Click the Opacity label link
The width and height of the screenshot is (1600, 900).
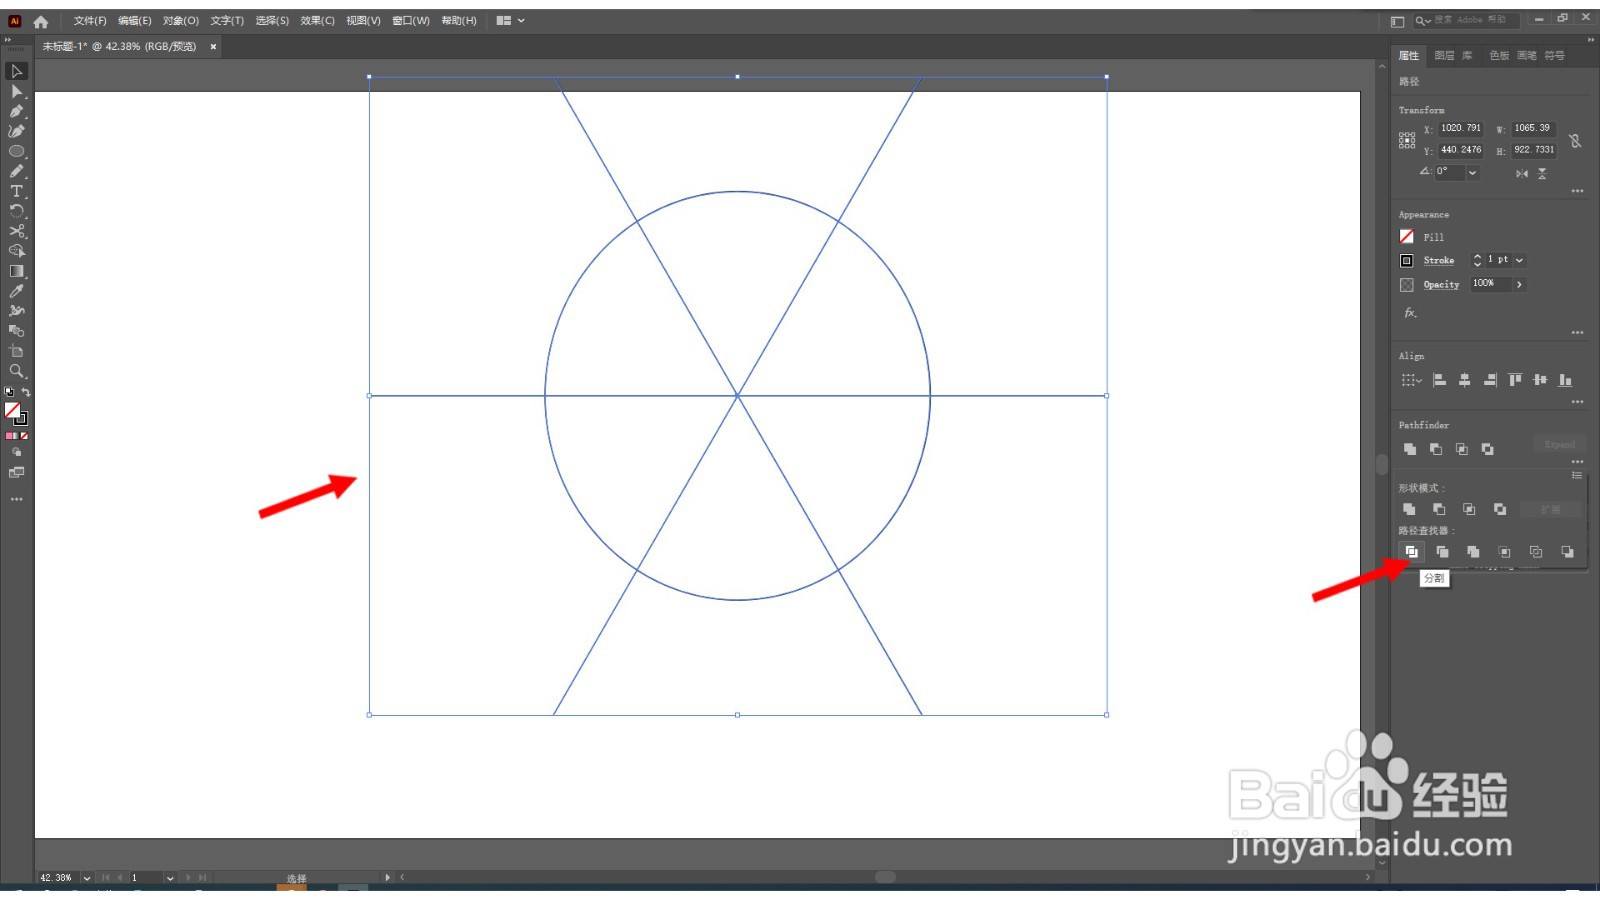(1441, 284)
